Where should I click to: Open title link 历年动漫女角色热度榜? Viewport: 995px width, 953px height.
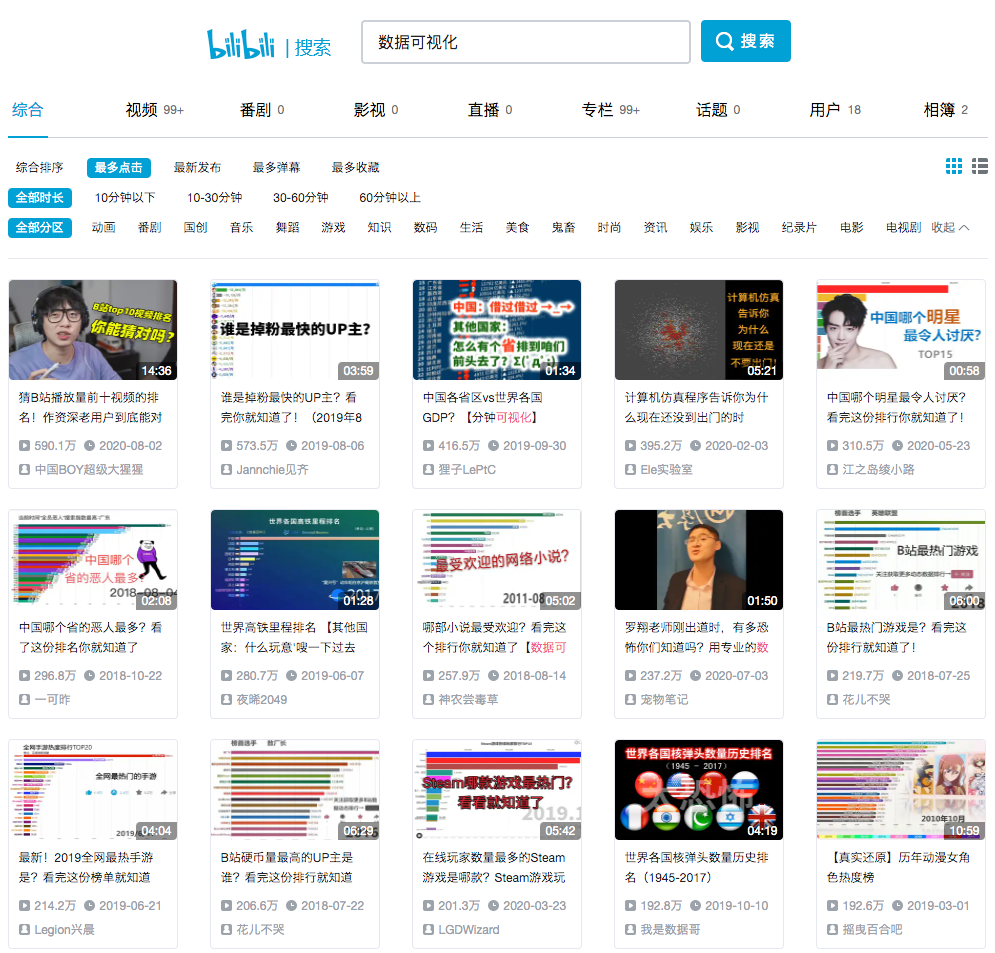[899, 867]
